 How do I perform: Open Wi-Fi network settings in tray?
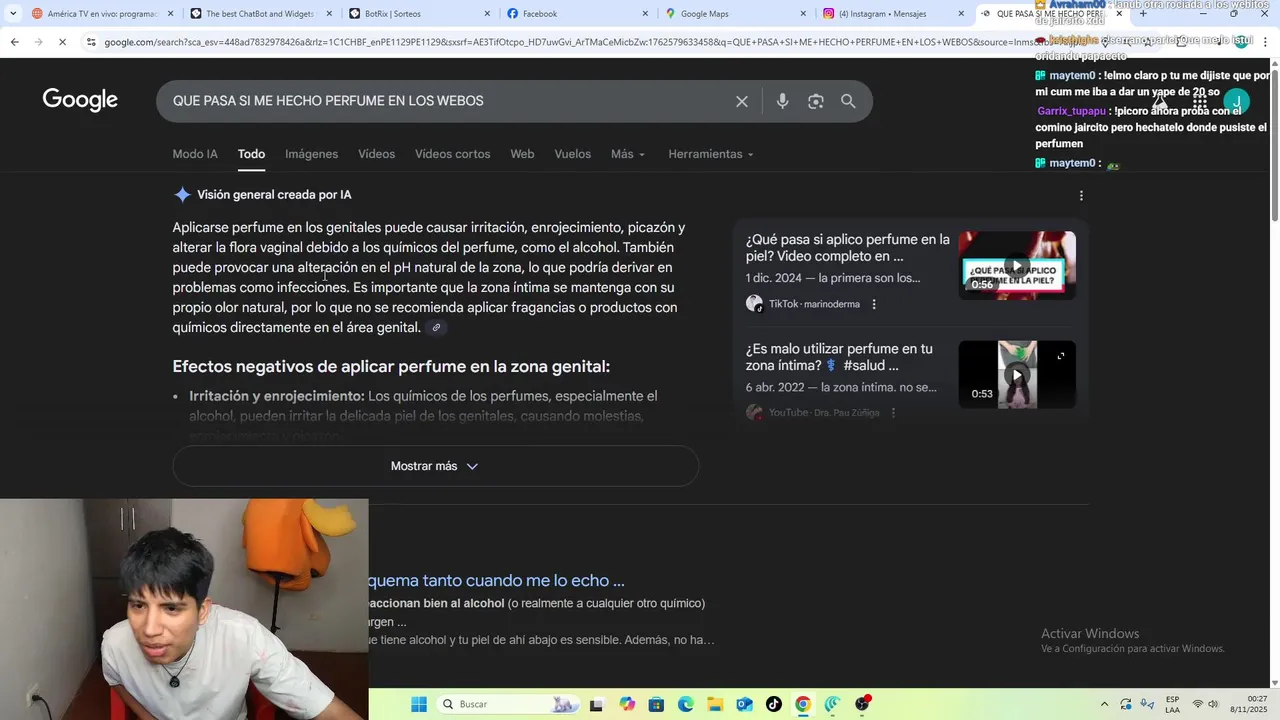[1198, 704]
